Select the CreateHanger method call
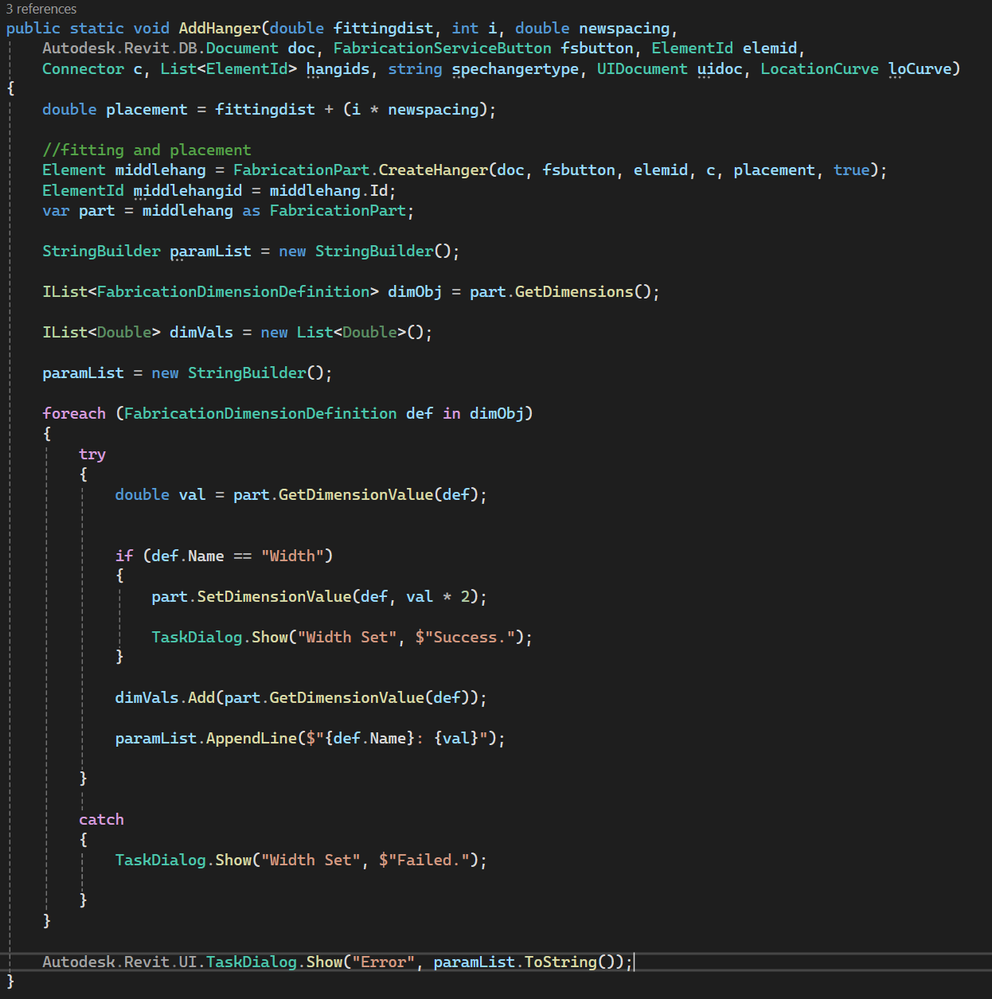Viewport: 992px width, 999px height. click(433, 170)
